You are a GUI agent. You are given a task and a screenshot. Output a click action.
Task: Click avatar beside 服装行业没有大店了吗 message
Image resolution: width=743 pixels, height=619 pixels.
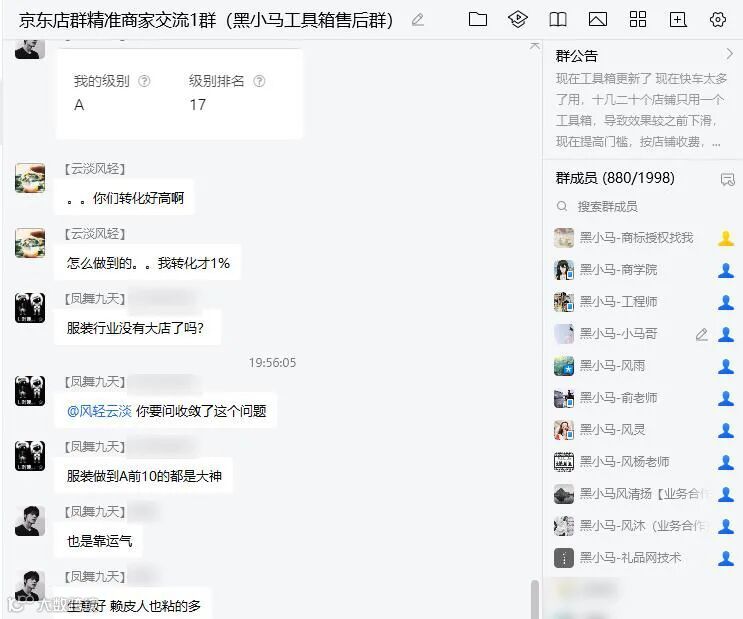(x=30, y=308)
